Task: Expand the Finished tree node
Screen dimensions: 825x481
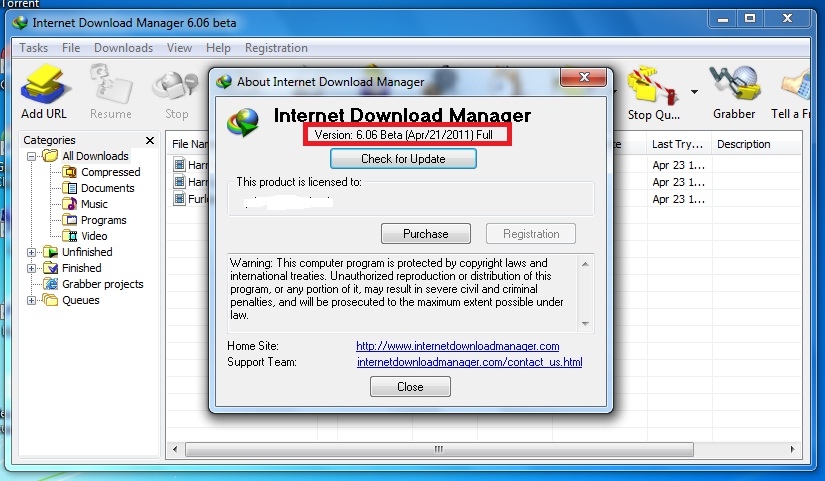Action: pyautogui.click(x=32, y=268)
